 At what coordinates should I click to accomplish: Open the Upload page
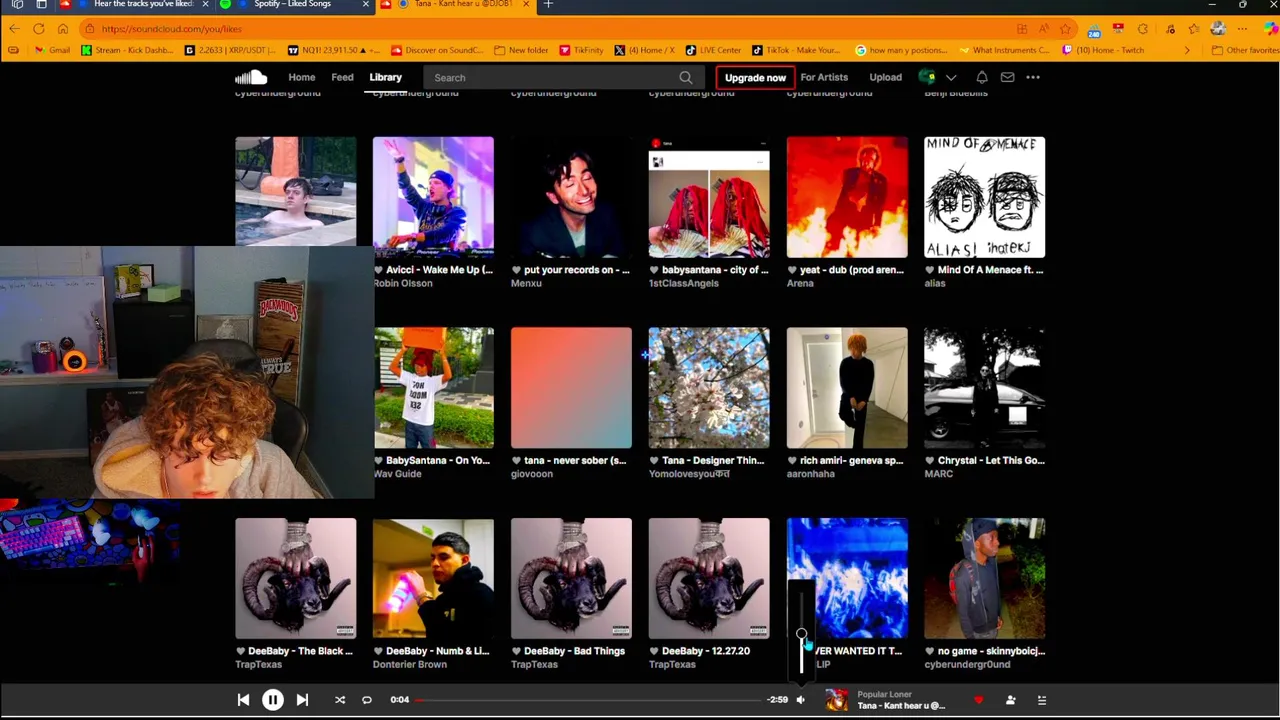885,77
